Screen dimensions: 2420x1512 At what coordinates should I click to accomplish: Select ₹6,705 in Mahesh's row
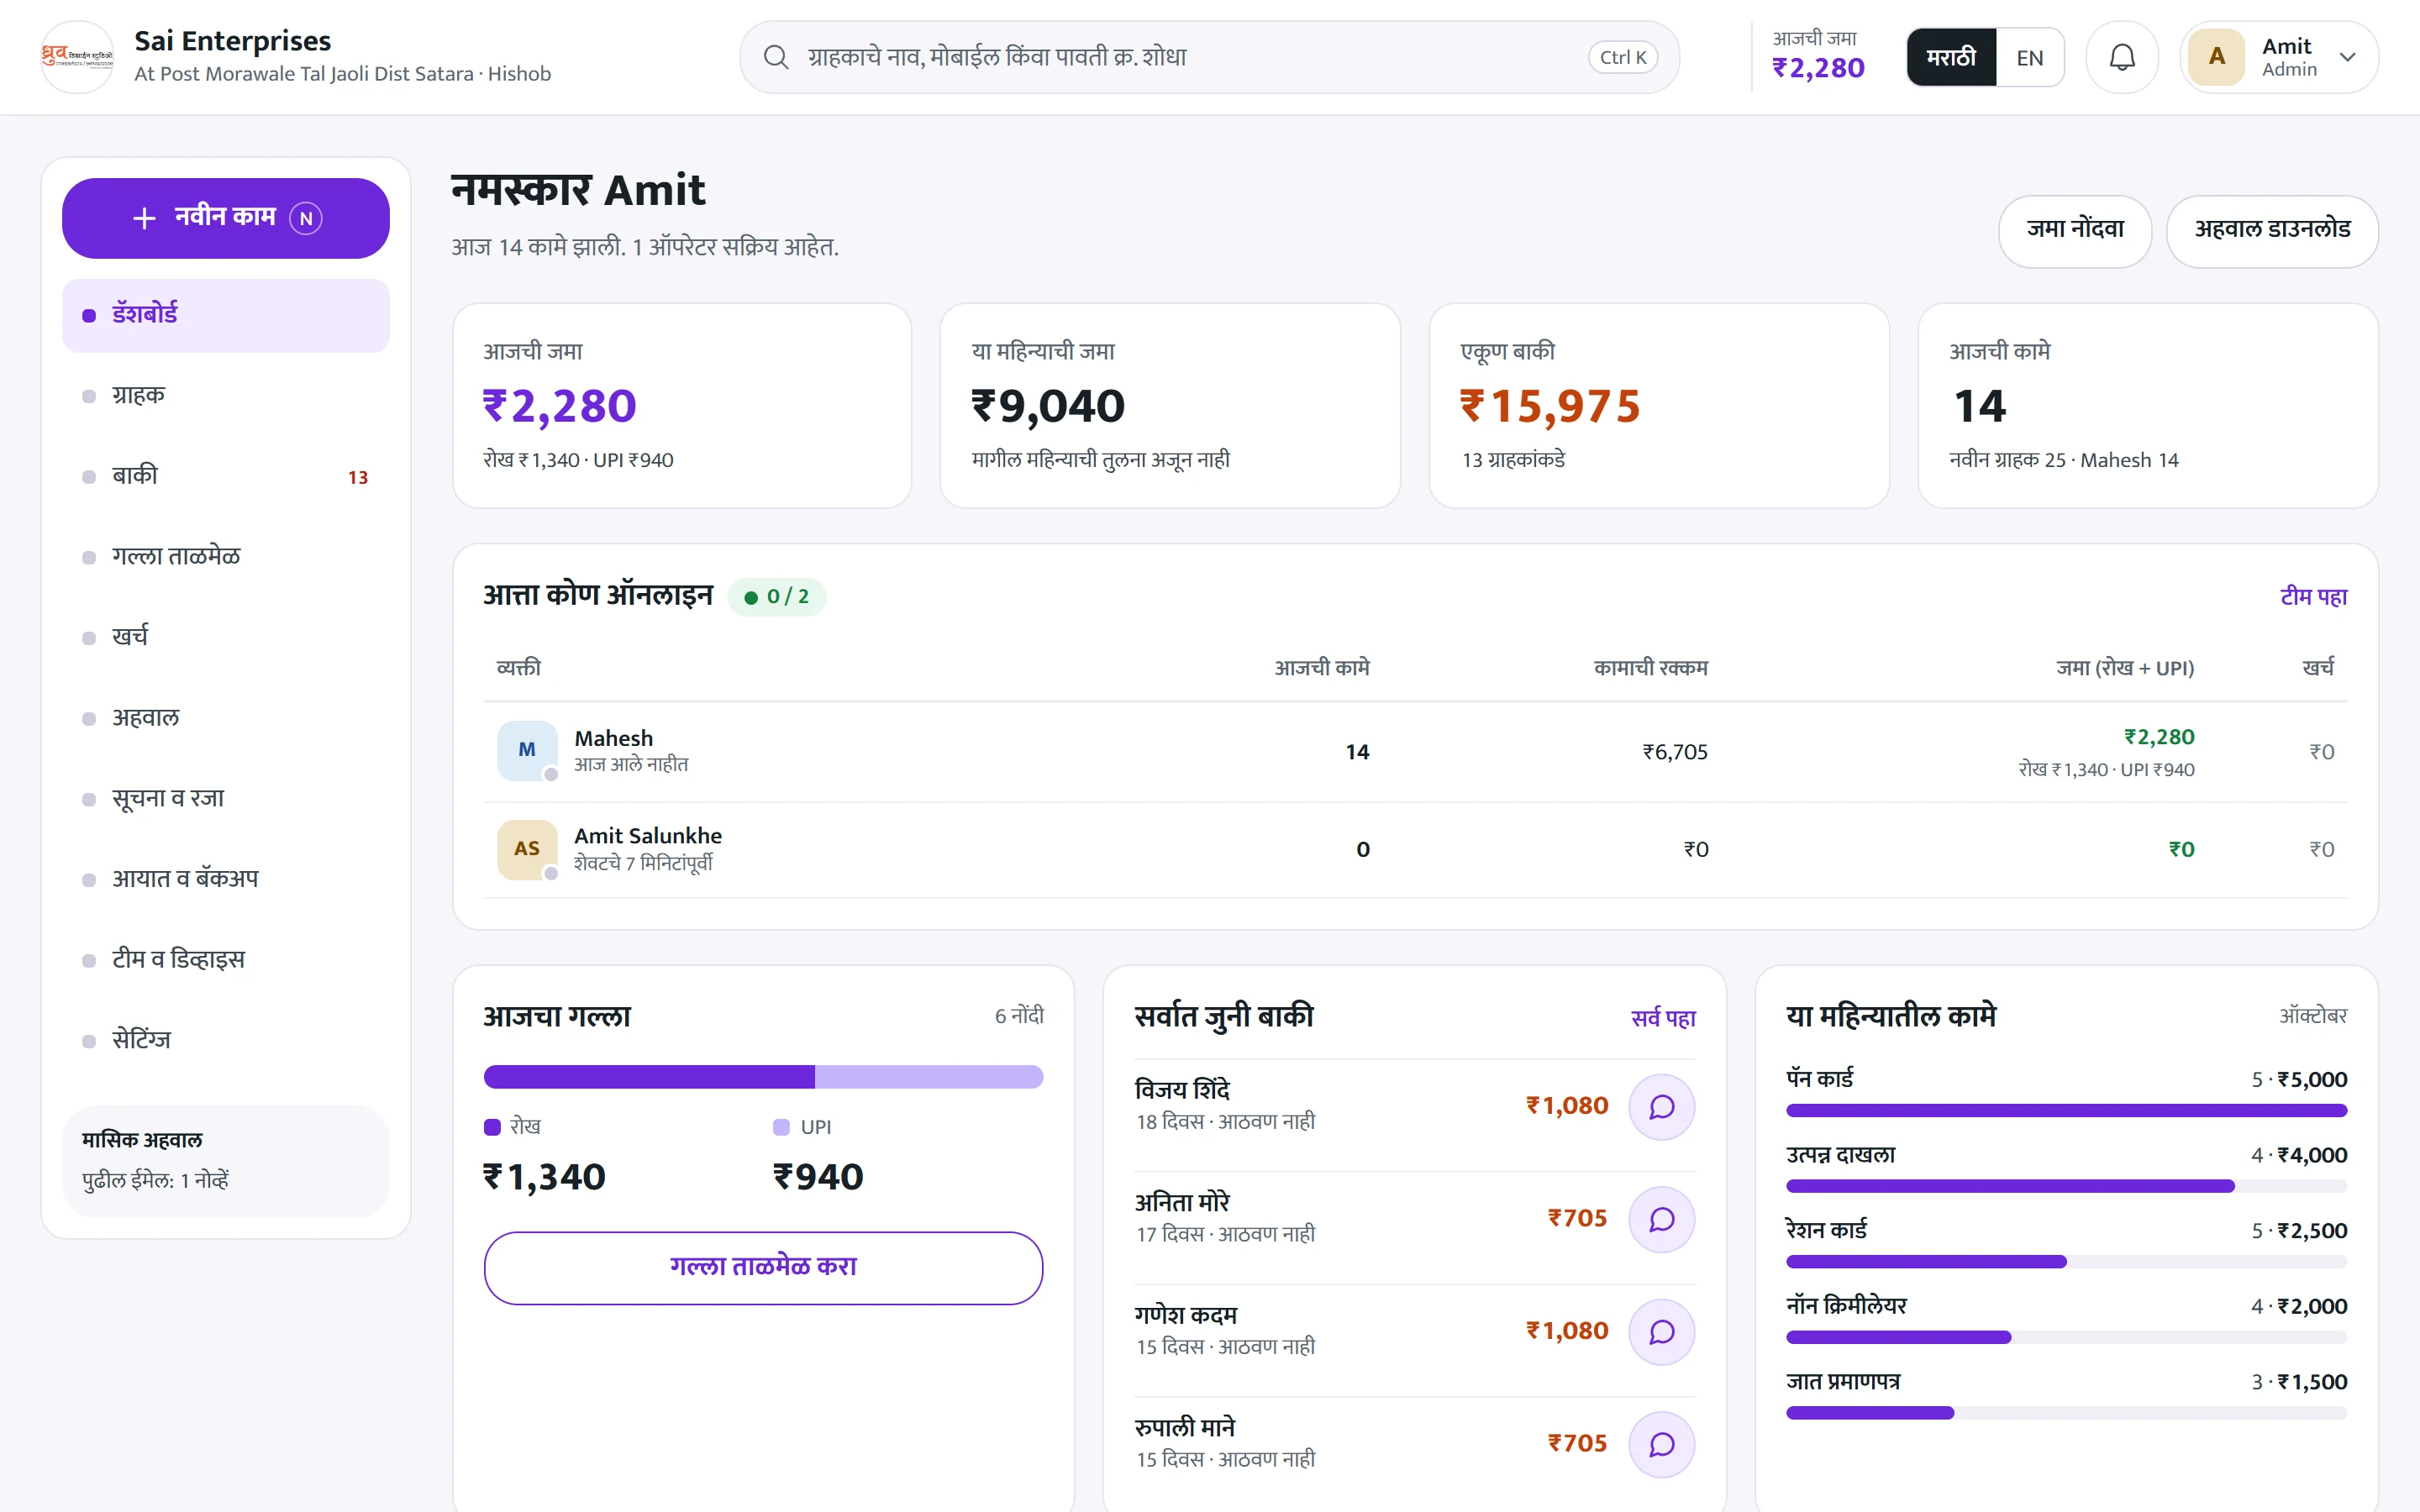(1675, 752)
